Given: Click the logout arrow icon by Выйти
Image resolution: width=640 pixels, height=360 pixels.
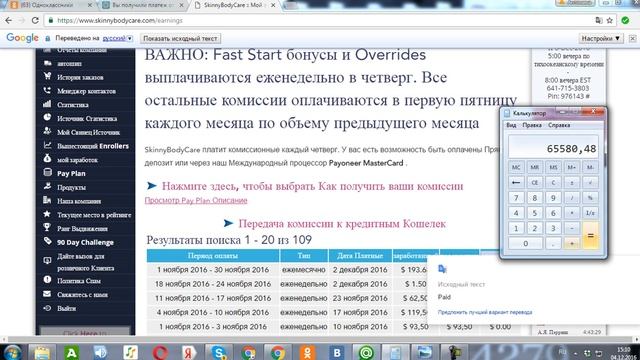Looking at the screenshot, I should 47,308.
